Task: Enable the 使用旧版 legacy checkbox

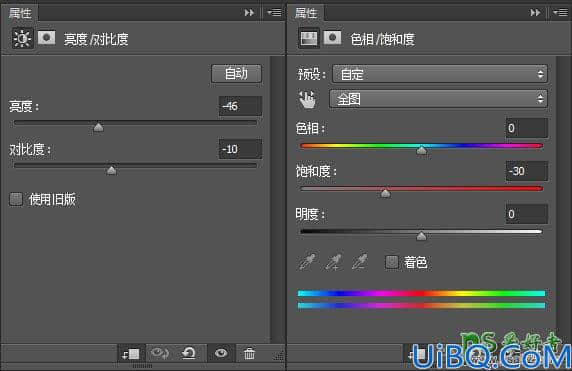Action: click(x=16, y=200)
